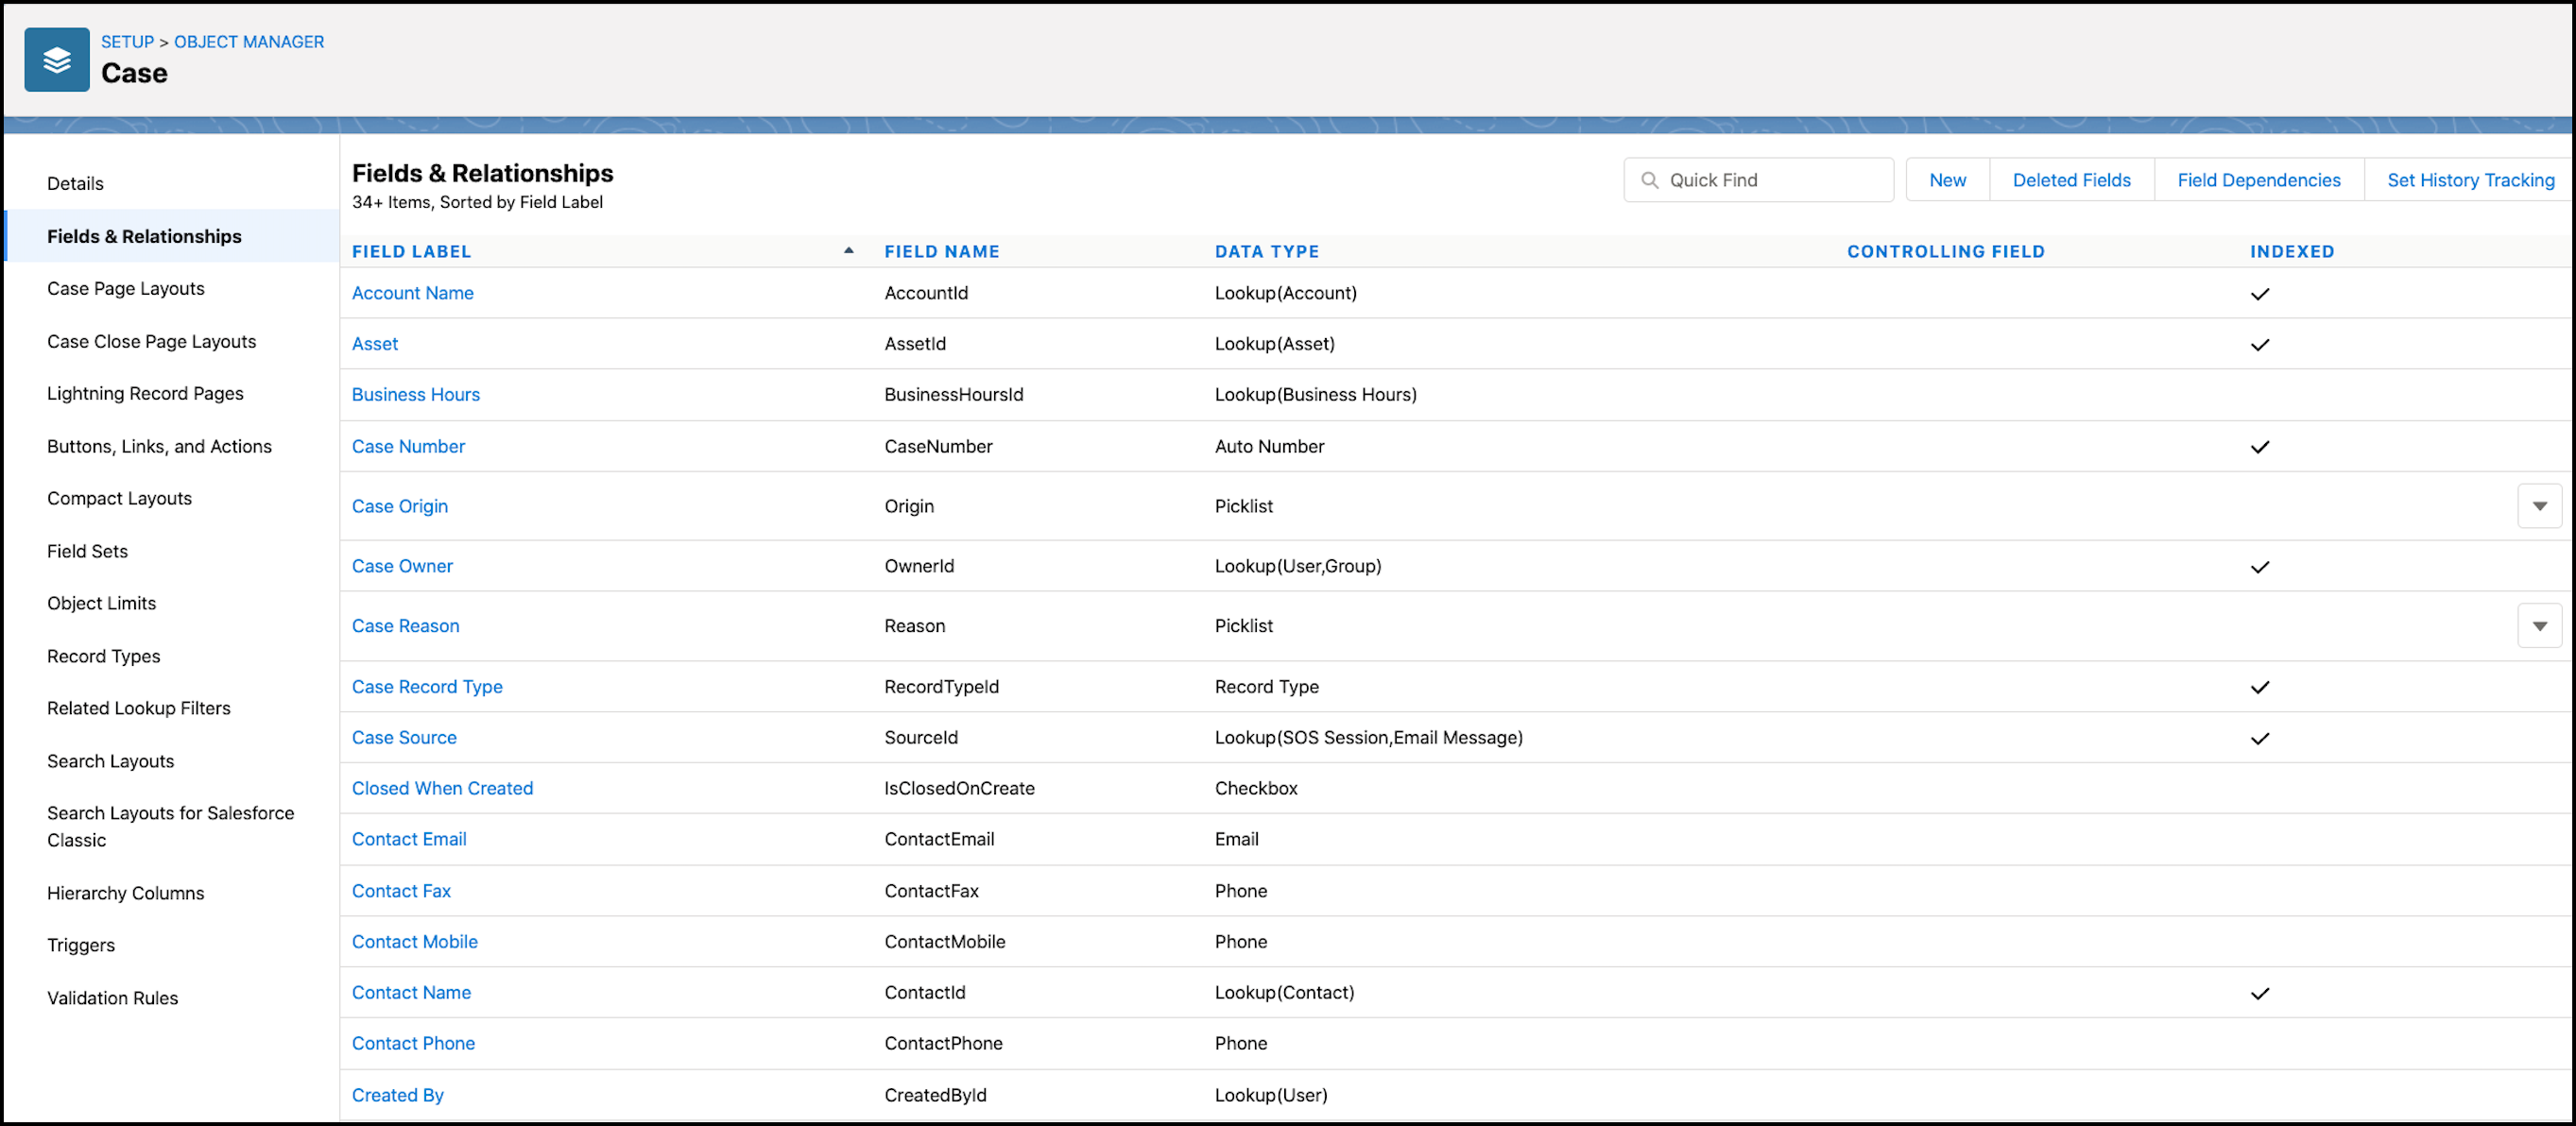Open the OBJECT MANAGER breadcrumb link

(x=248, y=41)
